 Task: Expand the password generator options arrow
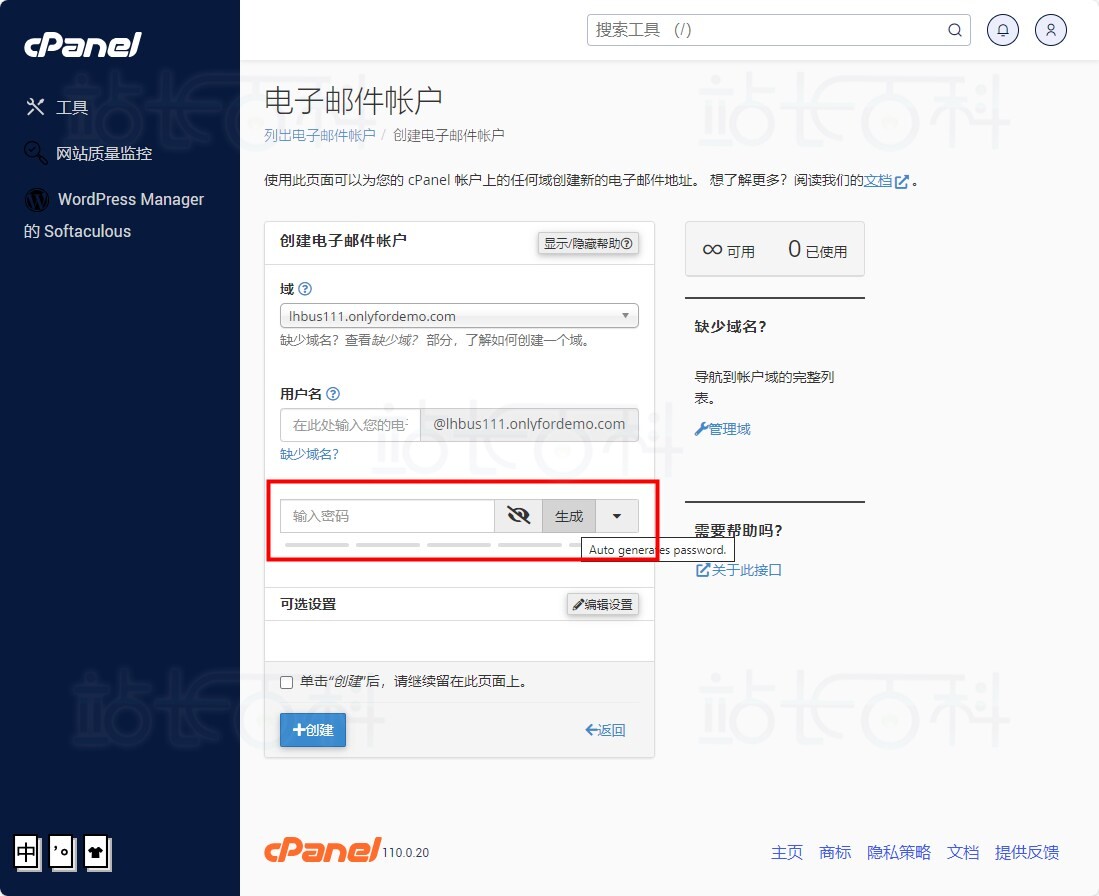tap(617, 516)
